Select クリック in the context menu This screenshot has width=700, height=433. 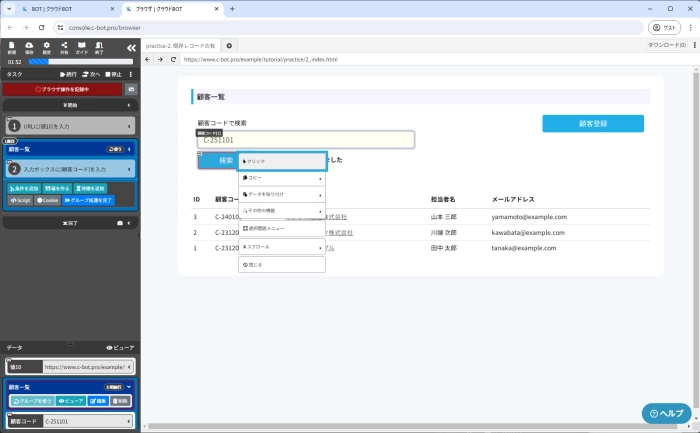(282, 160)
